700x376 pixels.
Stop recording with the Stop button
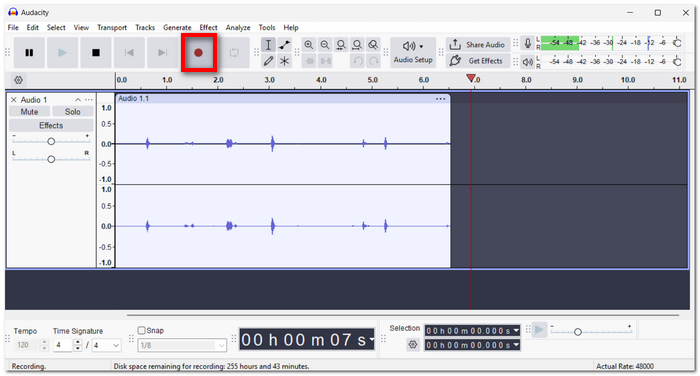click(96, 53)
